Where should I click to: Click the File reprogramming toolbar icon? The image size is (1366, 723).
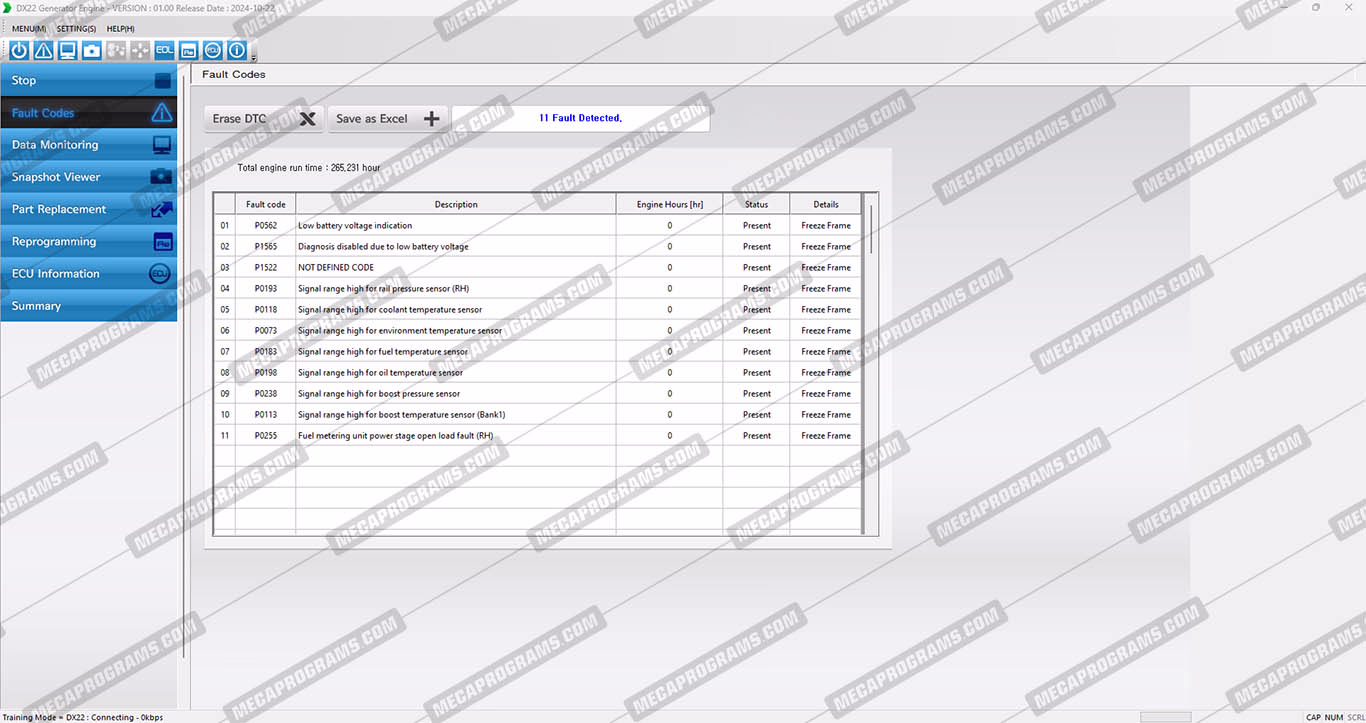(188, 50)
